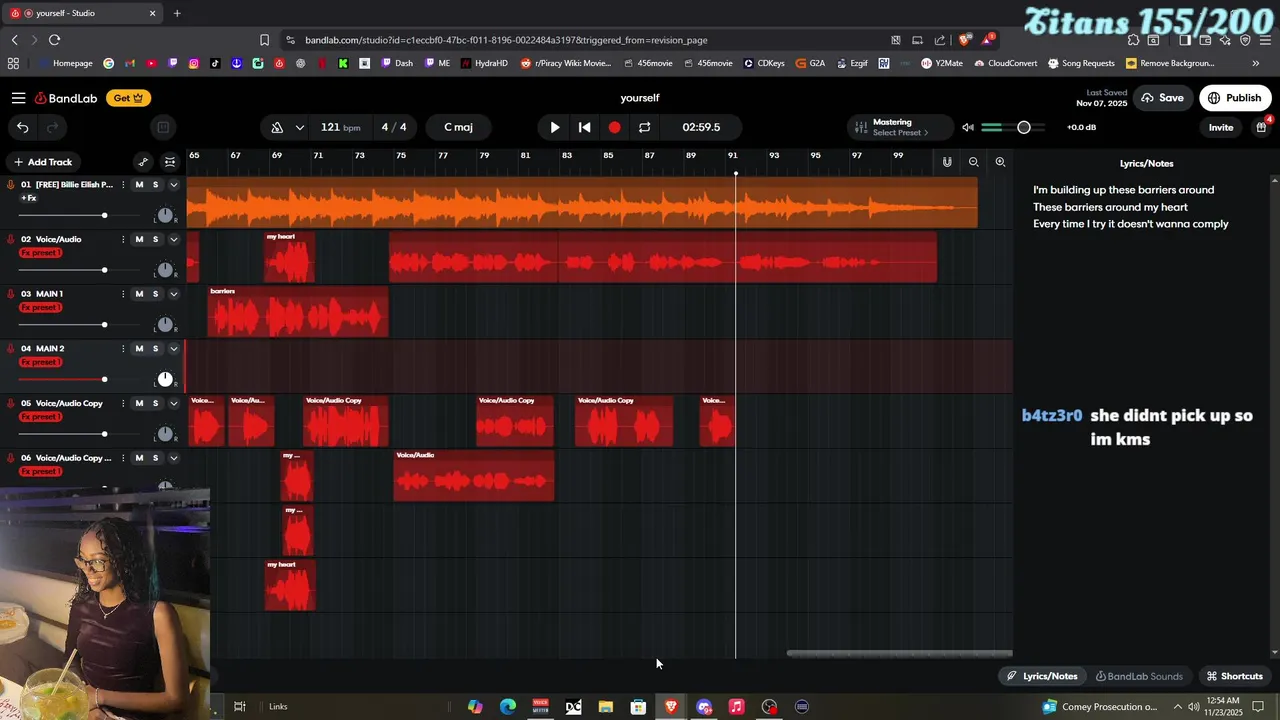Reload the browser page
1280x720 pixels.
click(x=54, y=40)
